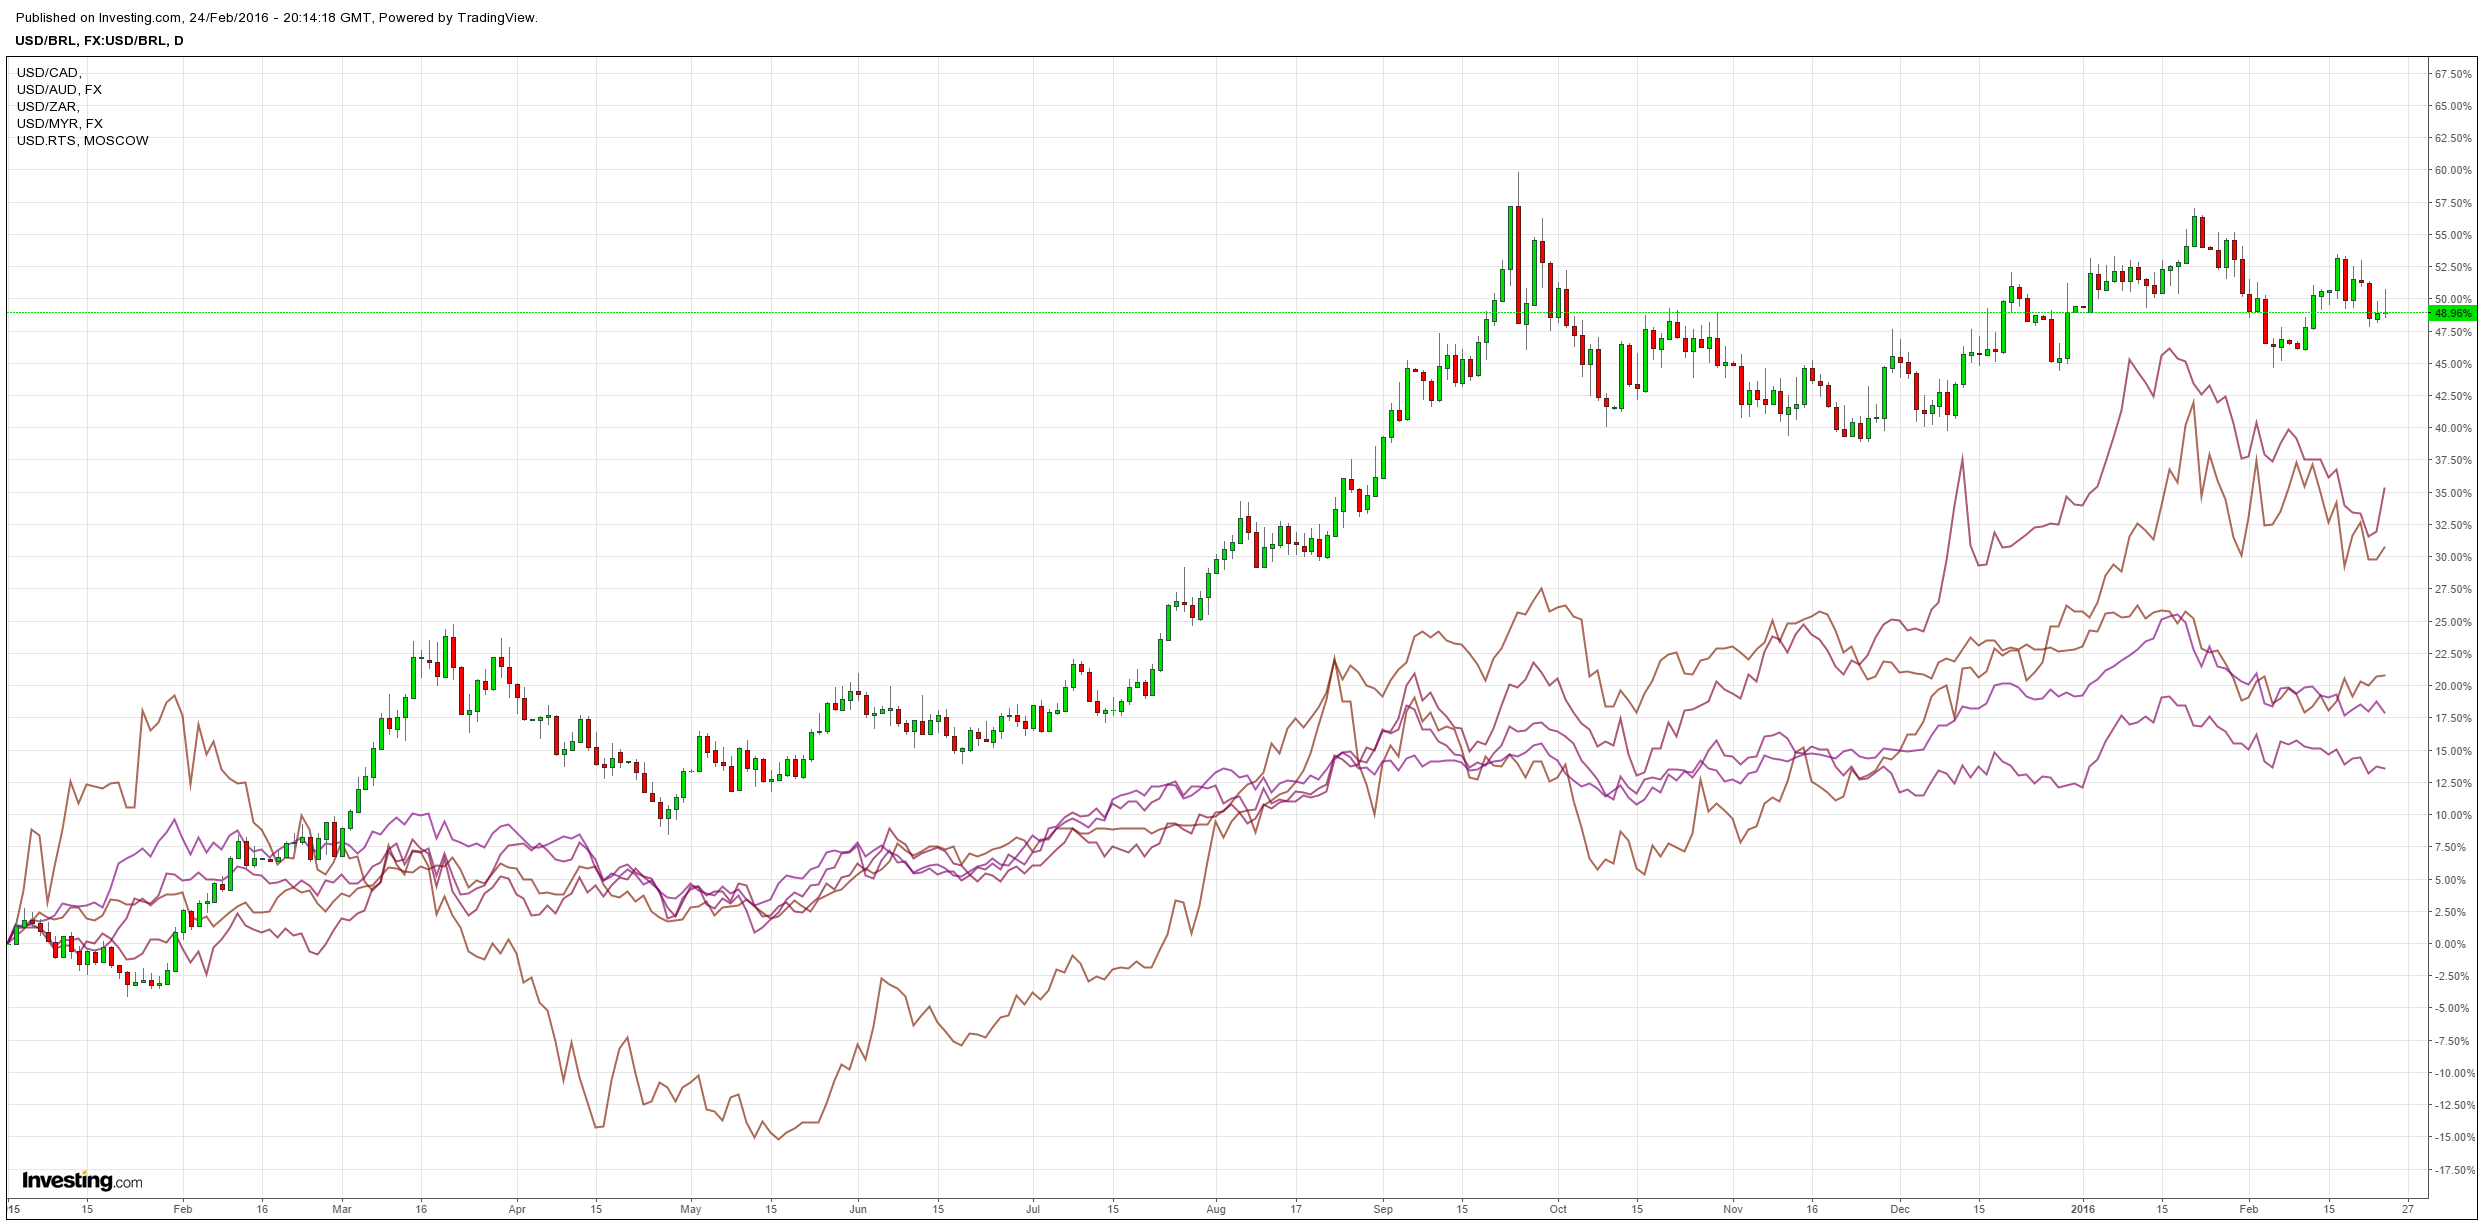The width and height of the screenshot is (2484, 1222).
Task: Click the Jun label on time axis
Action: click(857, 1209)
